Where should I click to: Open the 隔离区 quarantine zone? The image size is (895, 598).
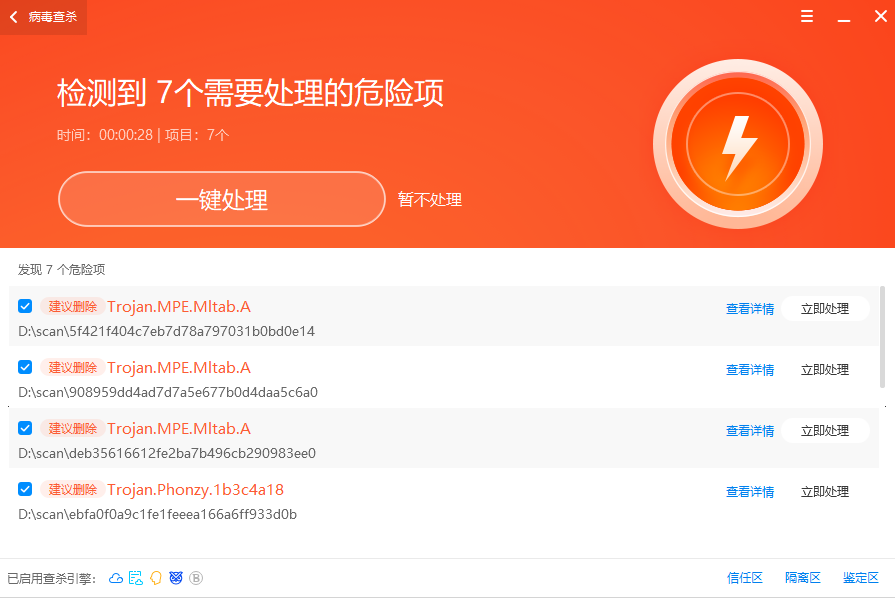tap(802, 578)
